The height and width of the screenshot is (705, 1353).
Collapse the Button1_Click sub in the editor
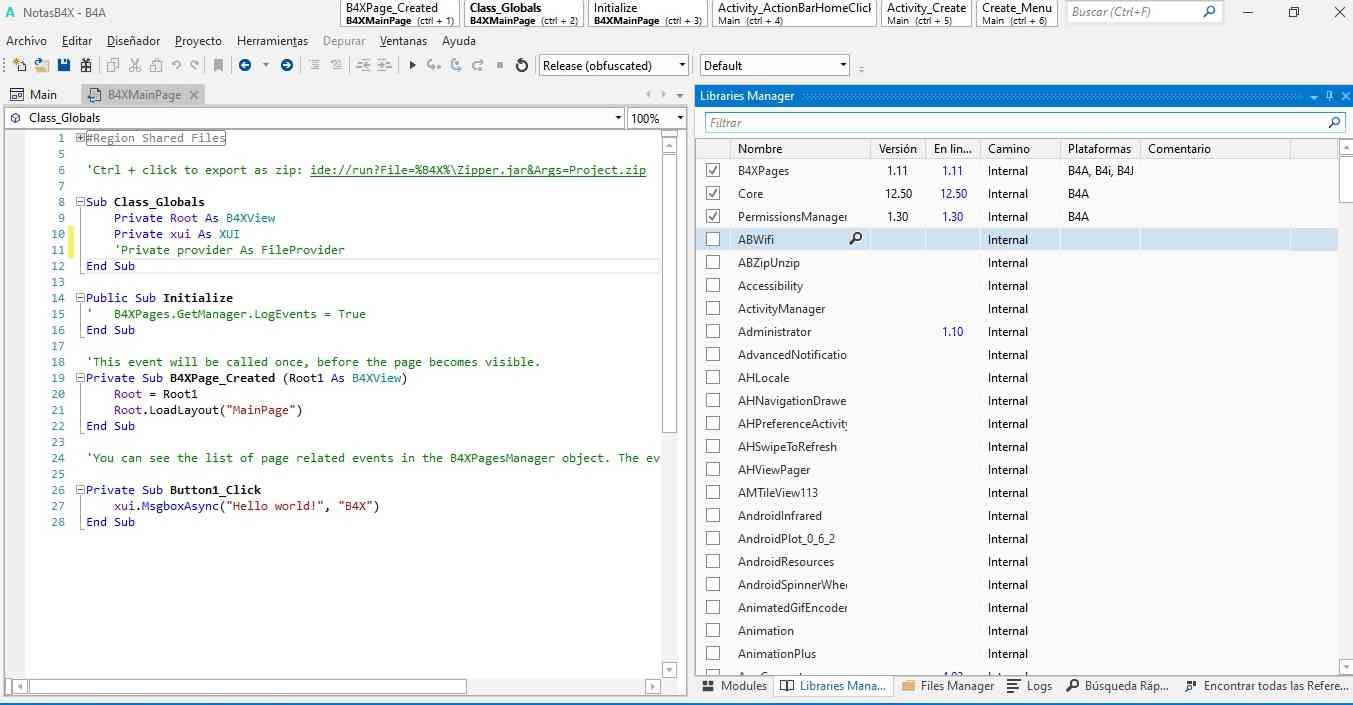(x=79, y=490)
